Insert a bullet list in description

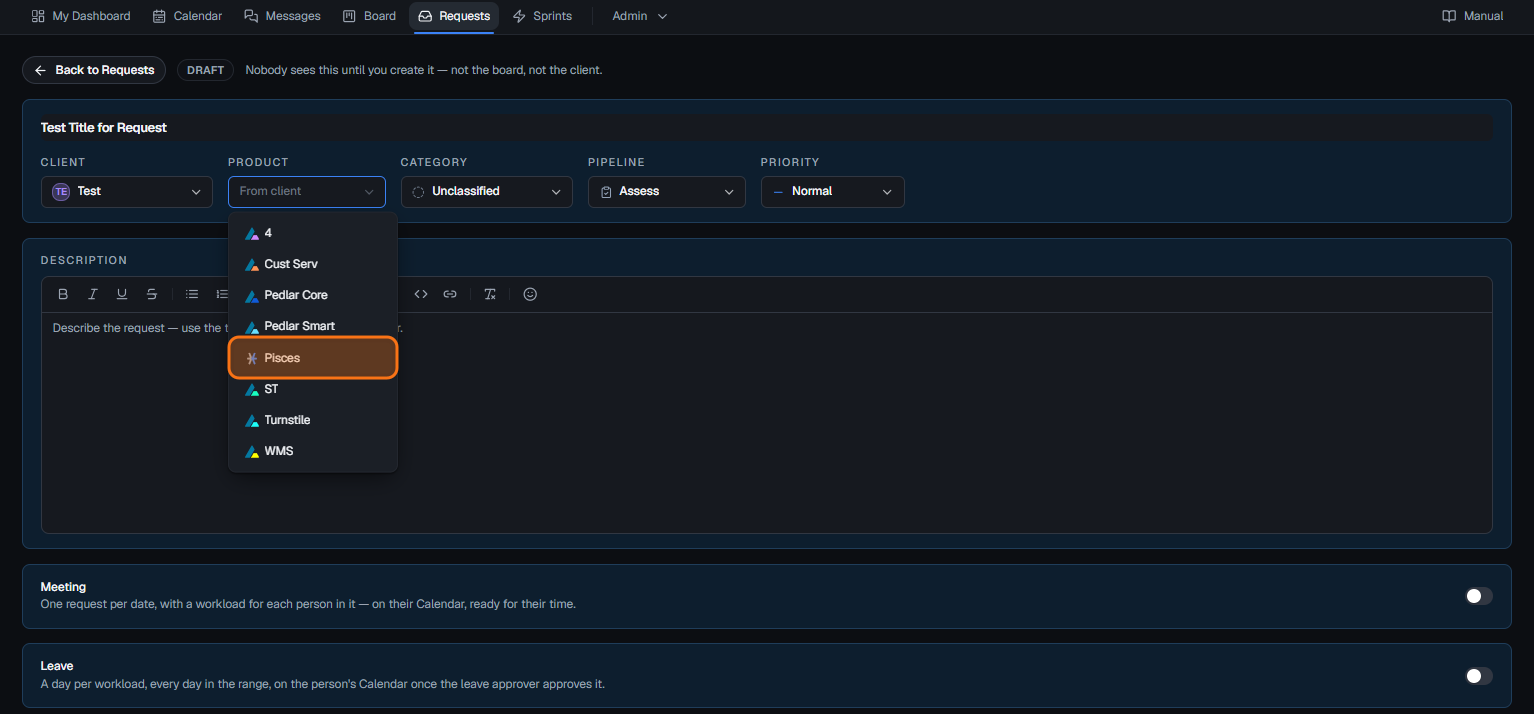click(x=192, y=294)
